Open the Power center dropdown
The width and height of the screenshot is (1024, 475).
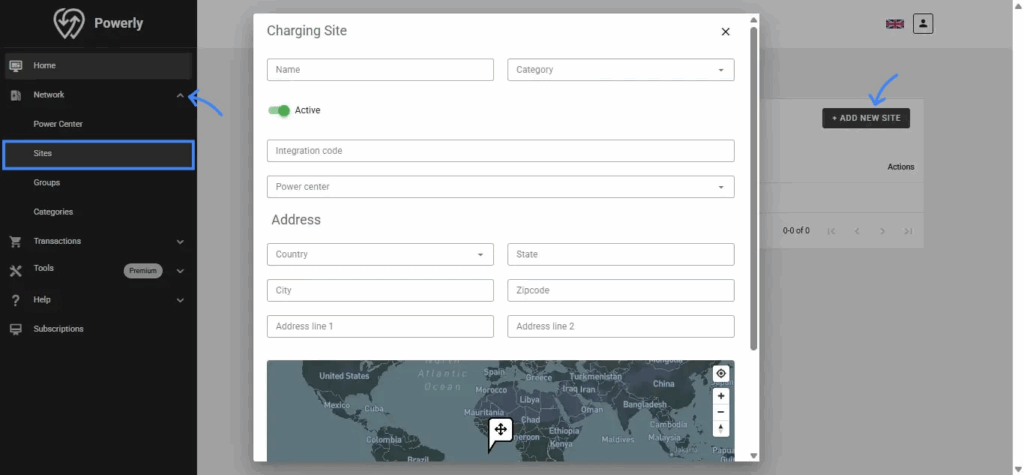(500, 187)
